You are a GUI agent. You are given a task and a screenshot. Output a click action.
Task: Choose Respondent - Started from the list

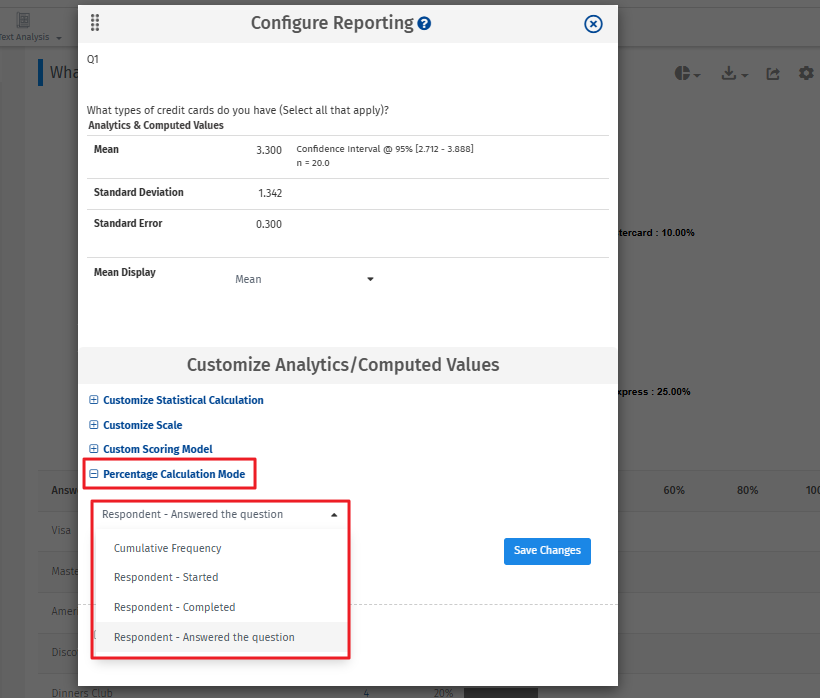point(165,577)
